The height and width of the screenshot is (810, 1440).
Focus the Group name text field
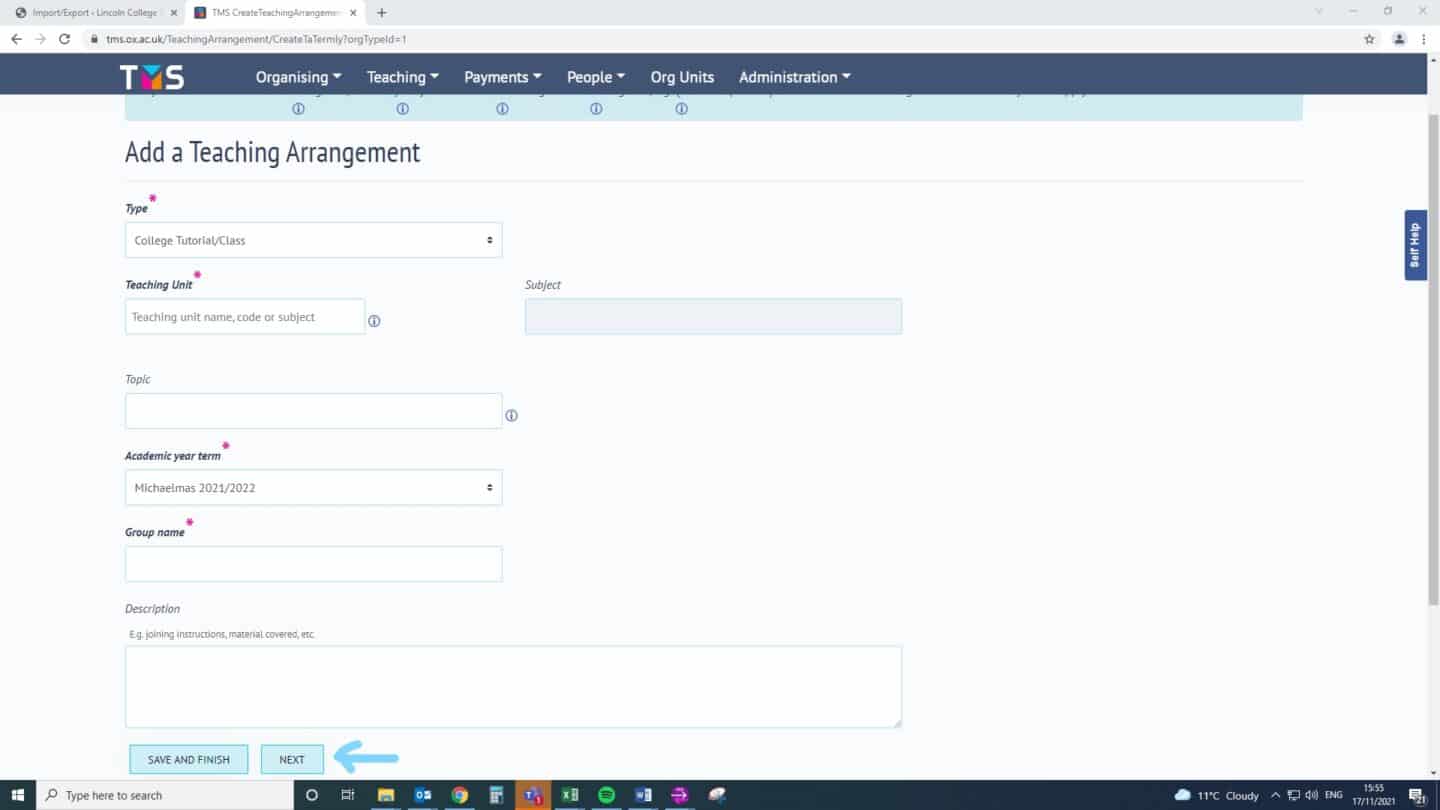[x=313, y=564]
